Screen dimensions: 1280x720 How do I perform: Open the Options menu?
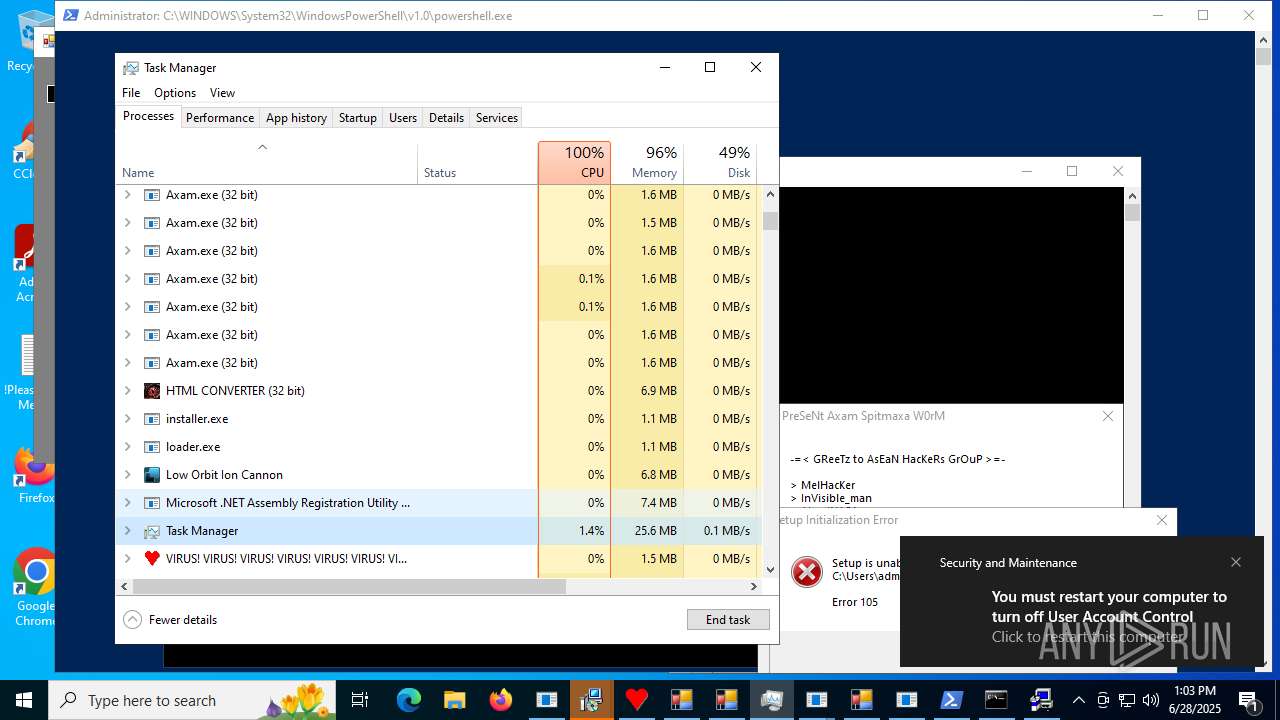coord(175,93)
